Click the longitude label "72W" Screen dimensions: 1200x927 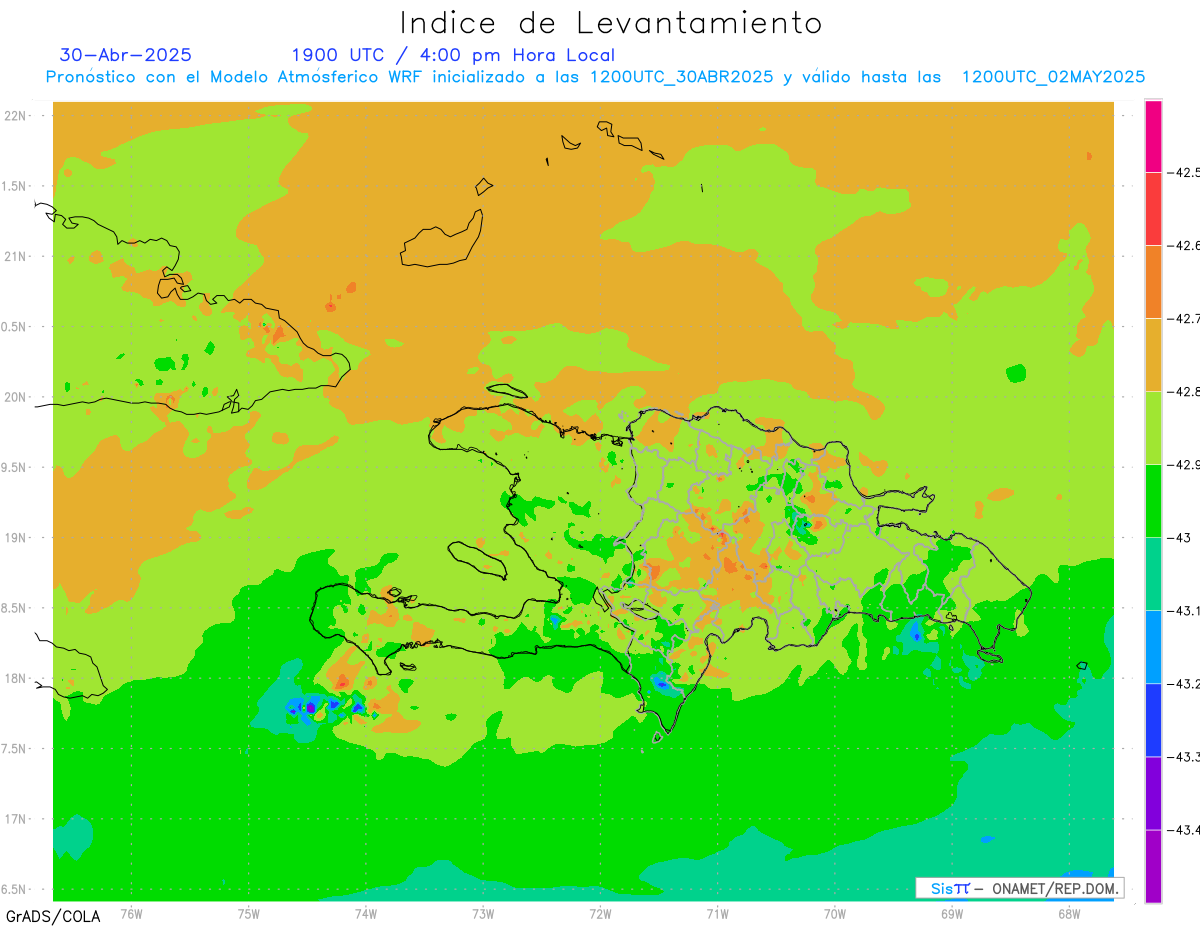click(600, 913)
